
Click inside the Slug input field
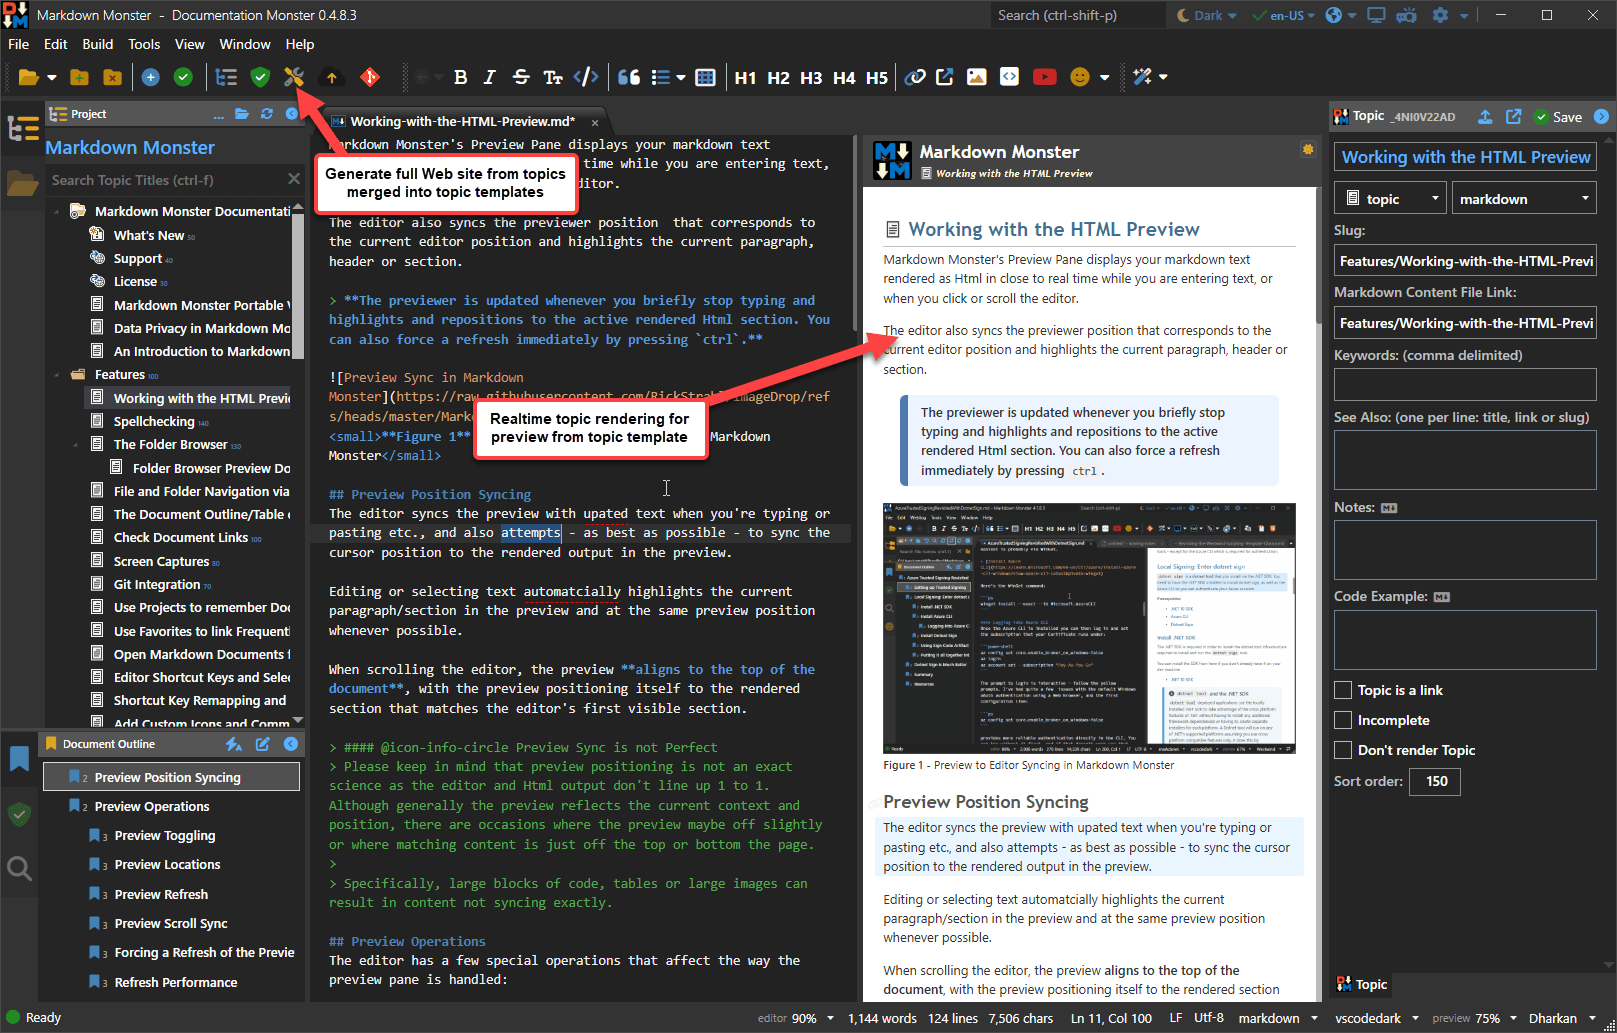pyautogui.click(x=1465, y=260)
